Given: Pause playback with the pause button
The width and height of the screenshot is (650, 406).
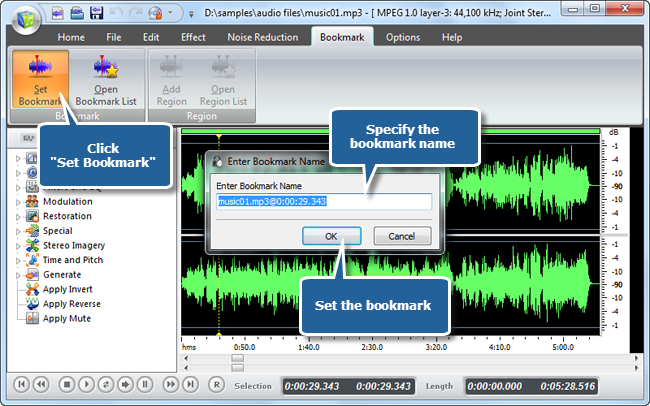Looking at the screenshot, I should 145,384.
